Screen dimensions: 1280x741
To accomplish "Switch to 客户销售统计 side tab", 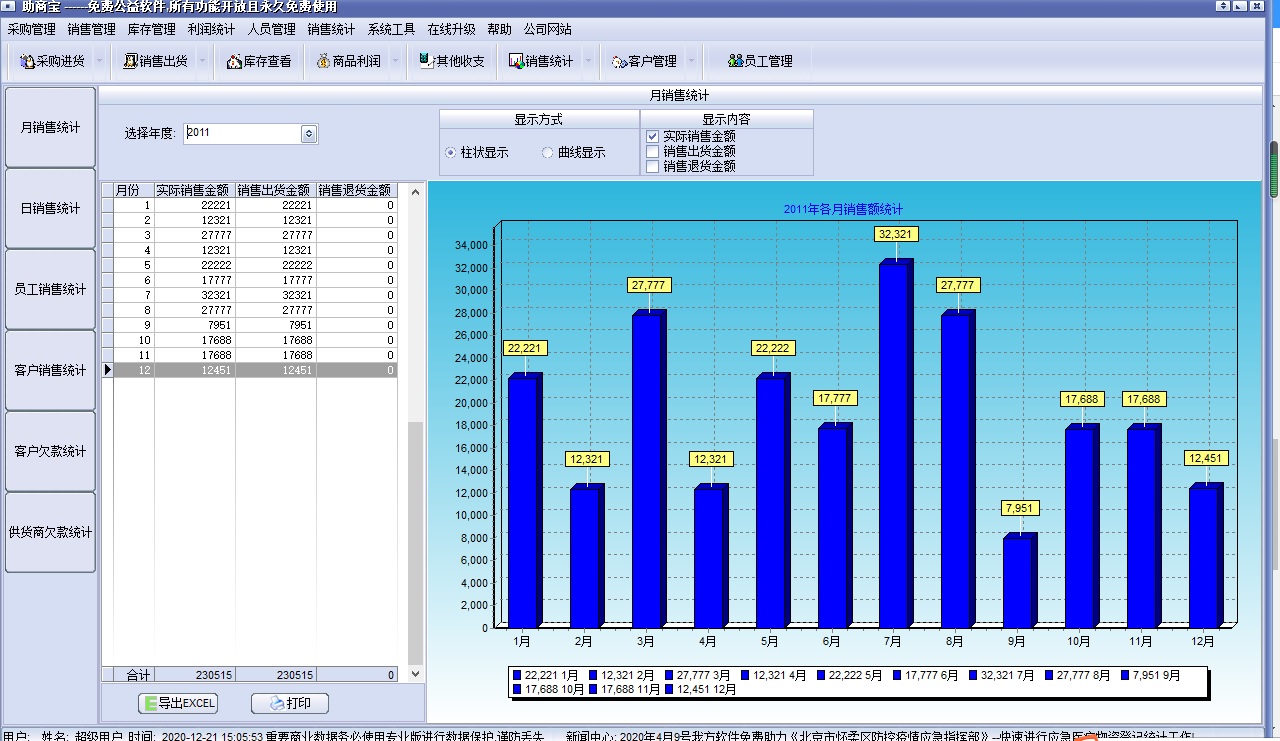I will (x=51, y=370).
